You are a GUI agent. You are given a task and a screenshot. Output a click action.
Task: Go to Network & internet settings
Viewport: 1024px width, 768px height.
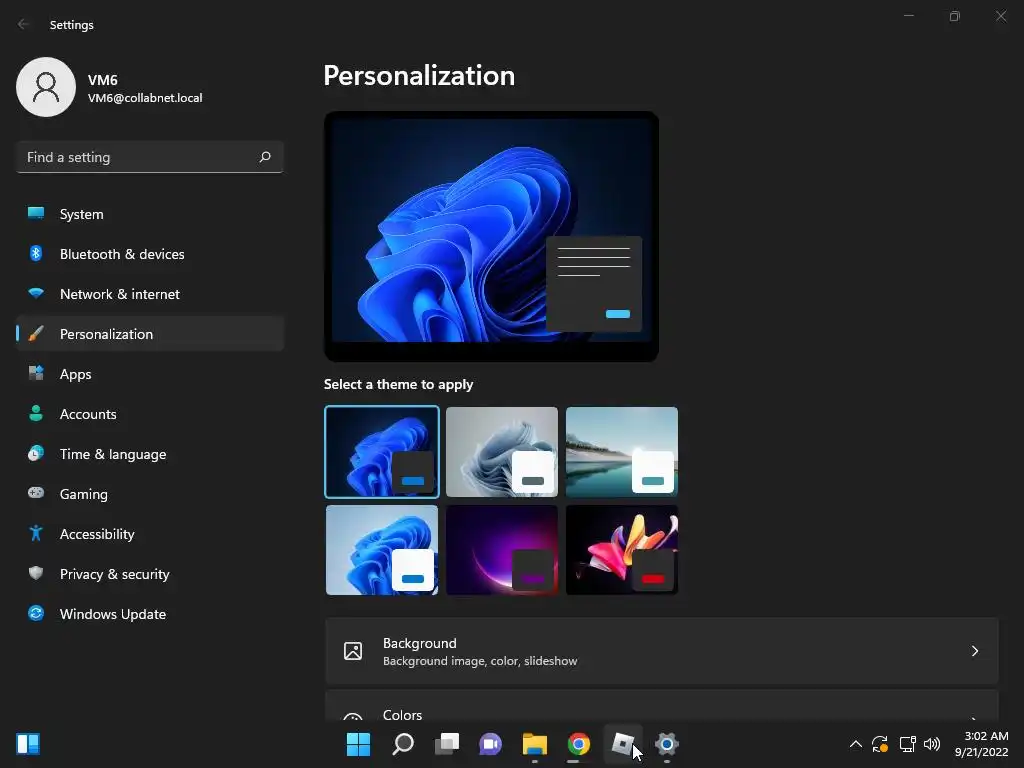(x=150, y=294)
